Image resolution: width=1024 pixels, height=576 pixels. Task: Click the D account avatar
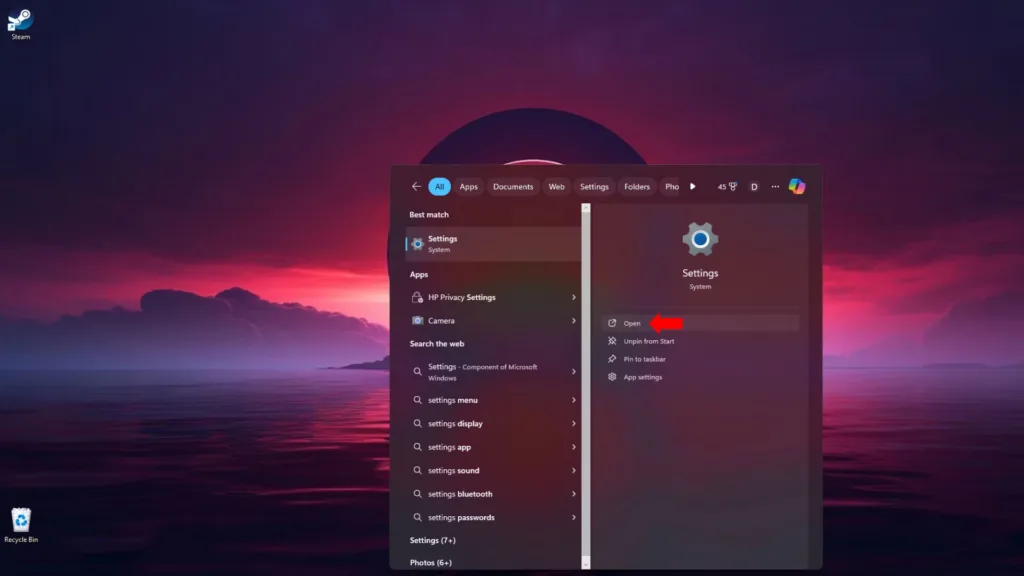click(x=754, y=187)
